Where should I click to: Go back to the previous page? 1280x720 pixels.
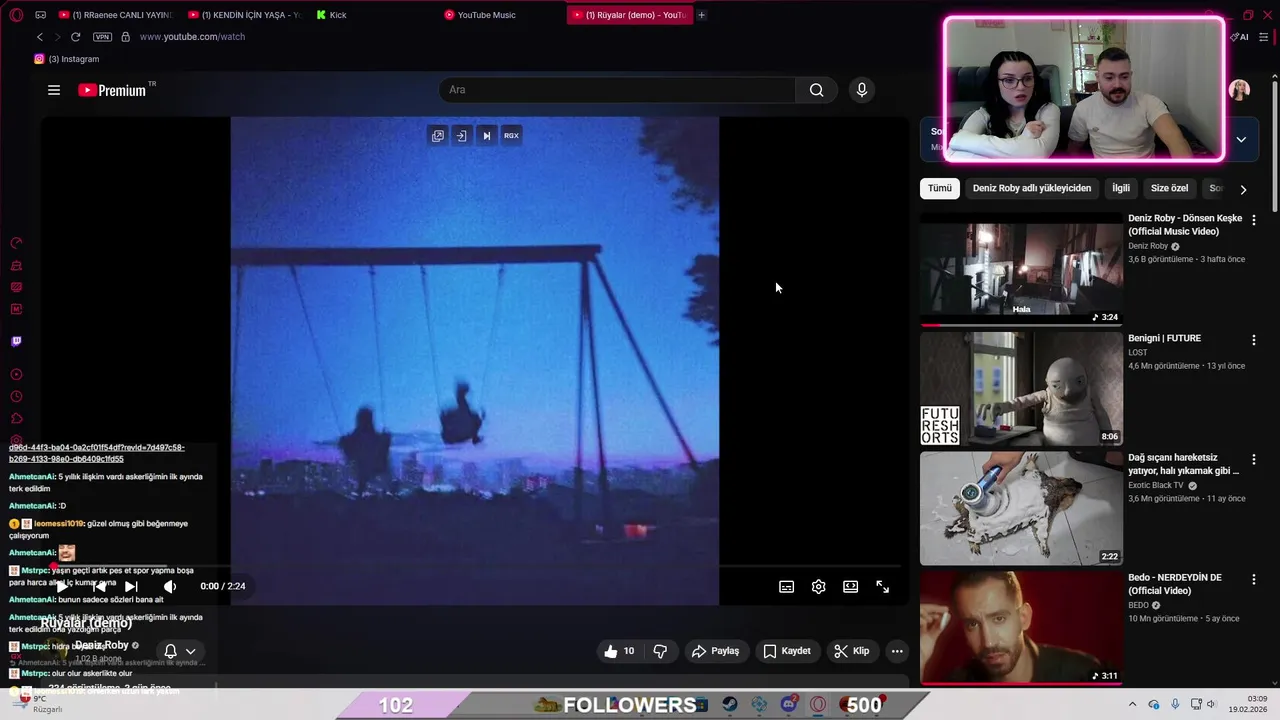coord(40,37)
